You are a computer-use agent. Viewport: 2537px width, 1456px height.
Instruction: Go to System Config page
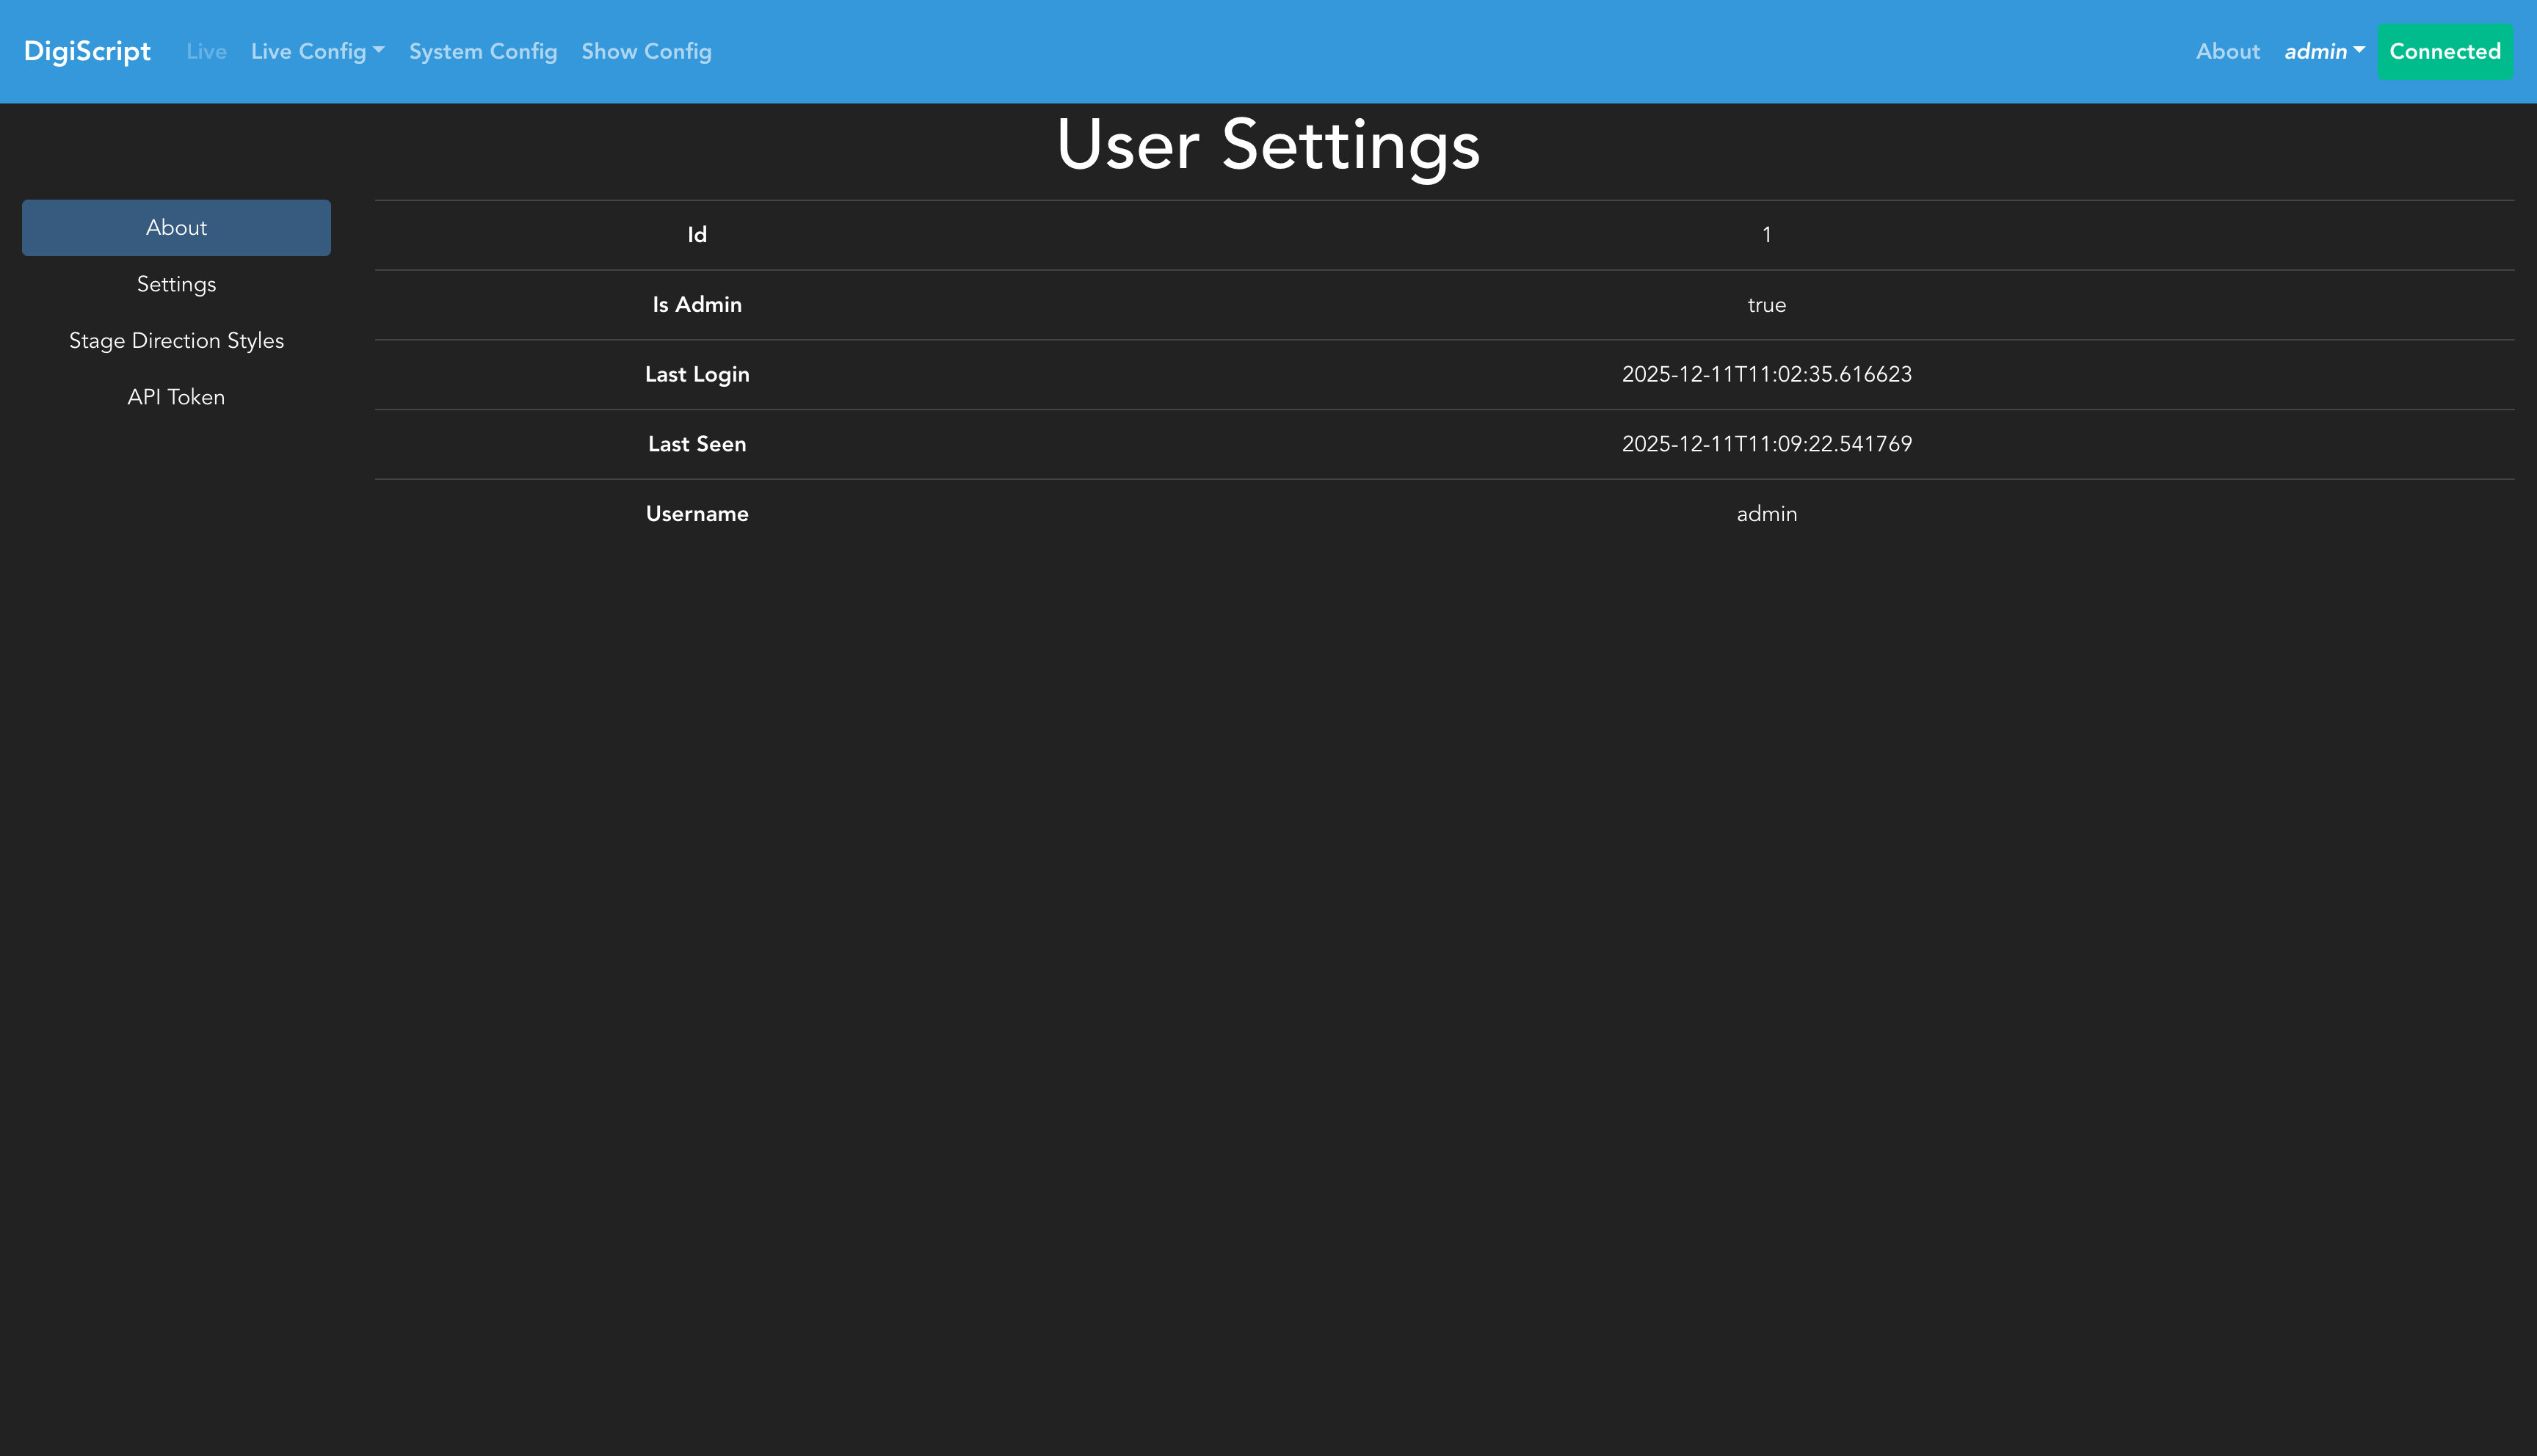(482, 51)
